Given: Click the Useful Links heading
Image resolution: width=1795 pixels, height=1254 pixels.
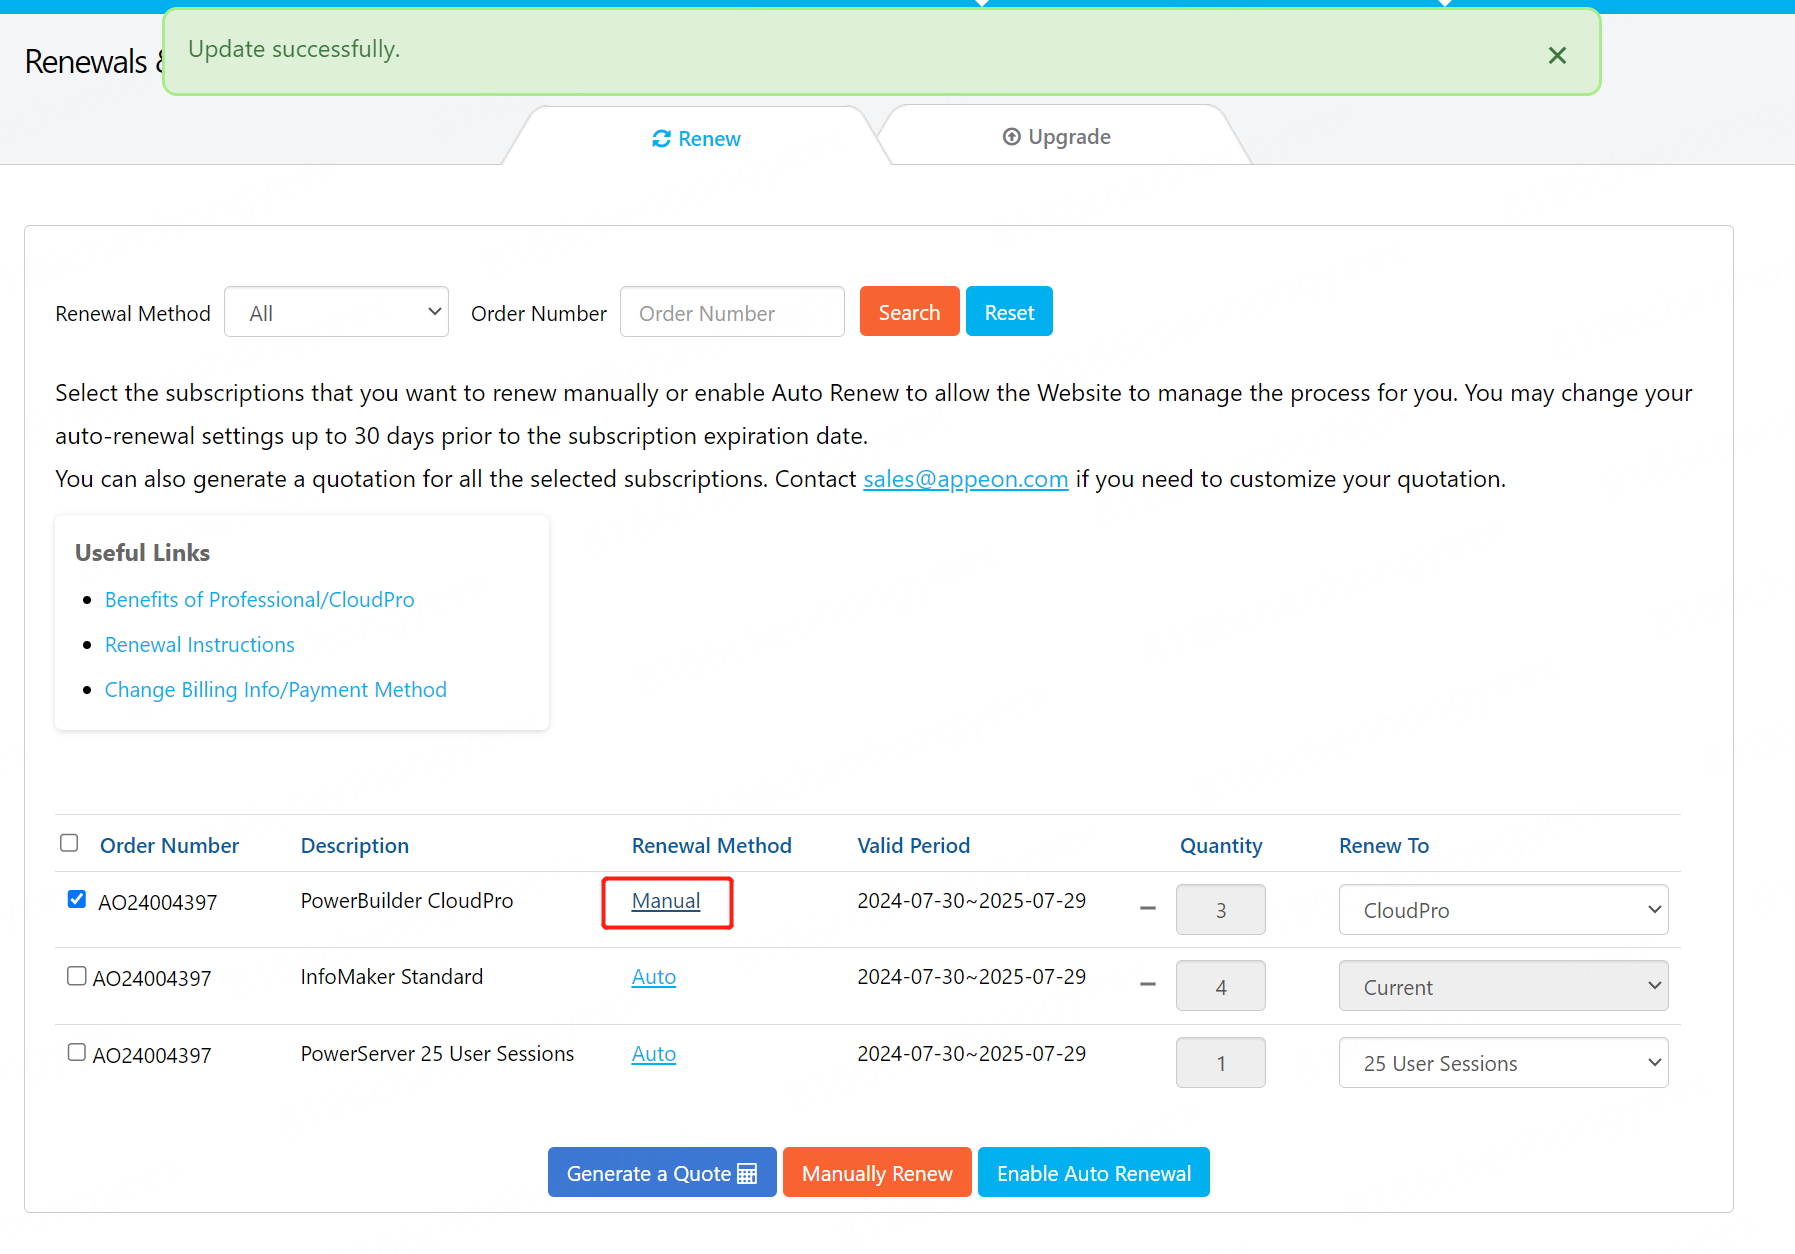Looking at the screenshot, I should tap(142, 552).
